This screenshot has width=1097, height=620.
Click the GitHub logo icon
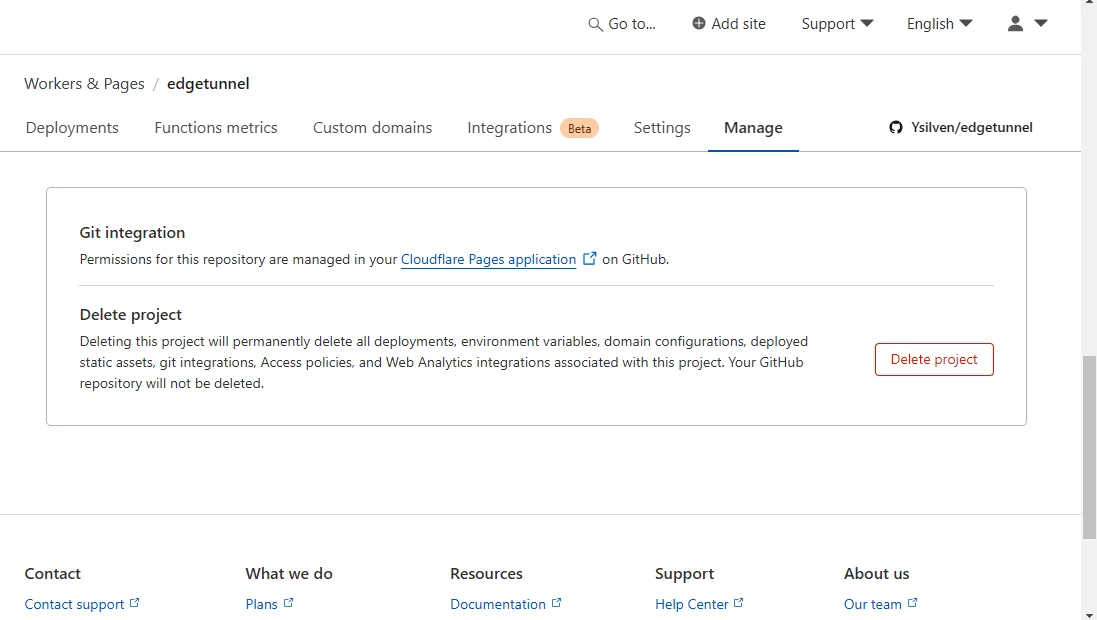(896, 127)
